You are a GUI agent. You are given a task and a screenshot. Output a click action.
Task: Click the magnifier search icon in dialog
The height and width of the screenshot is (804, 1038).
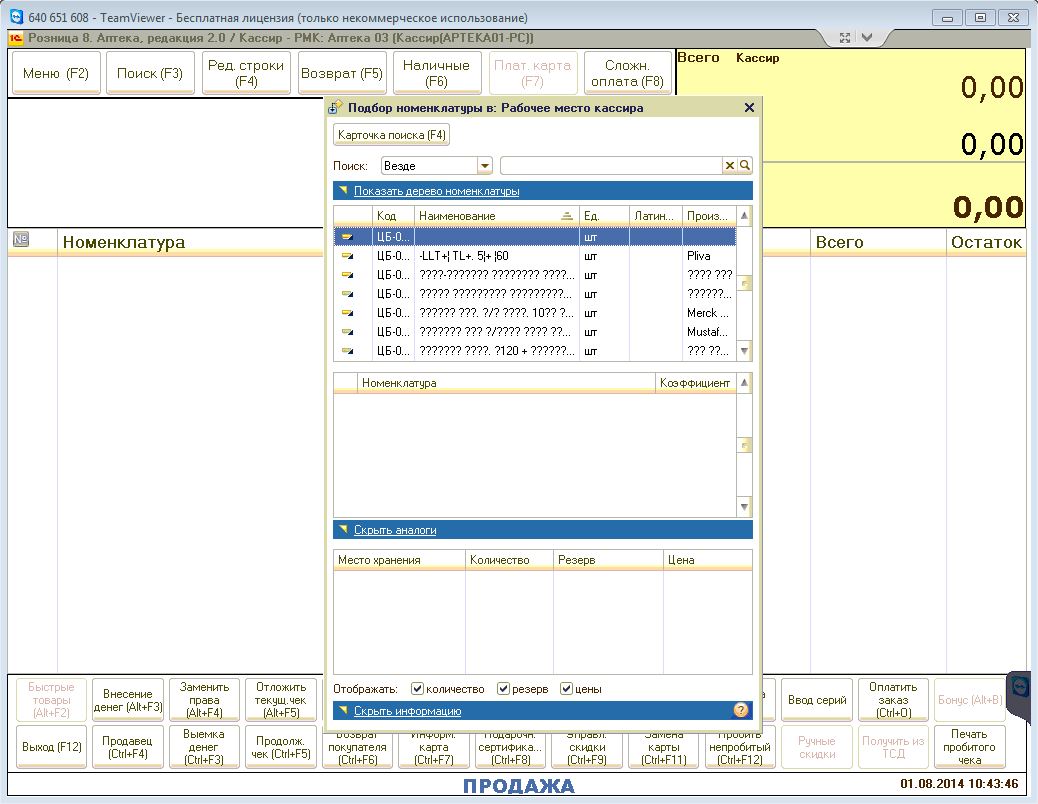(x=745, y=166)
